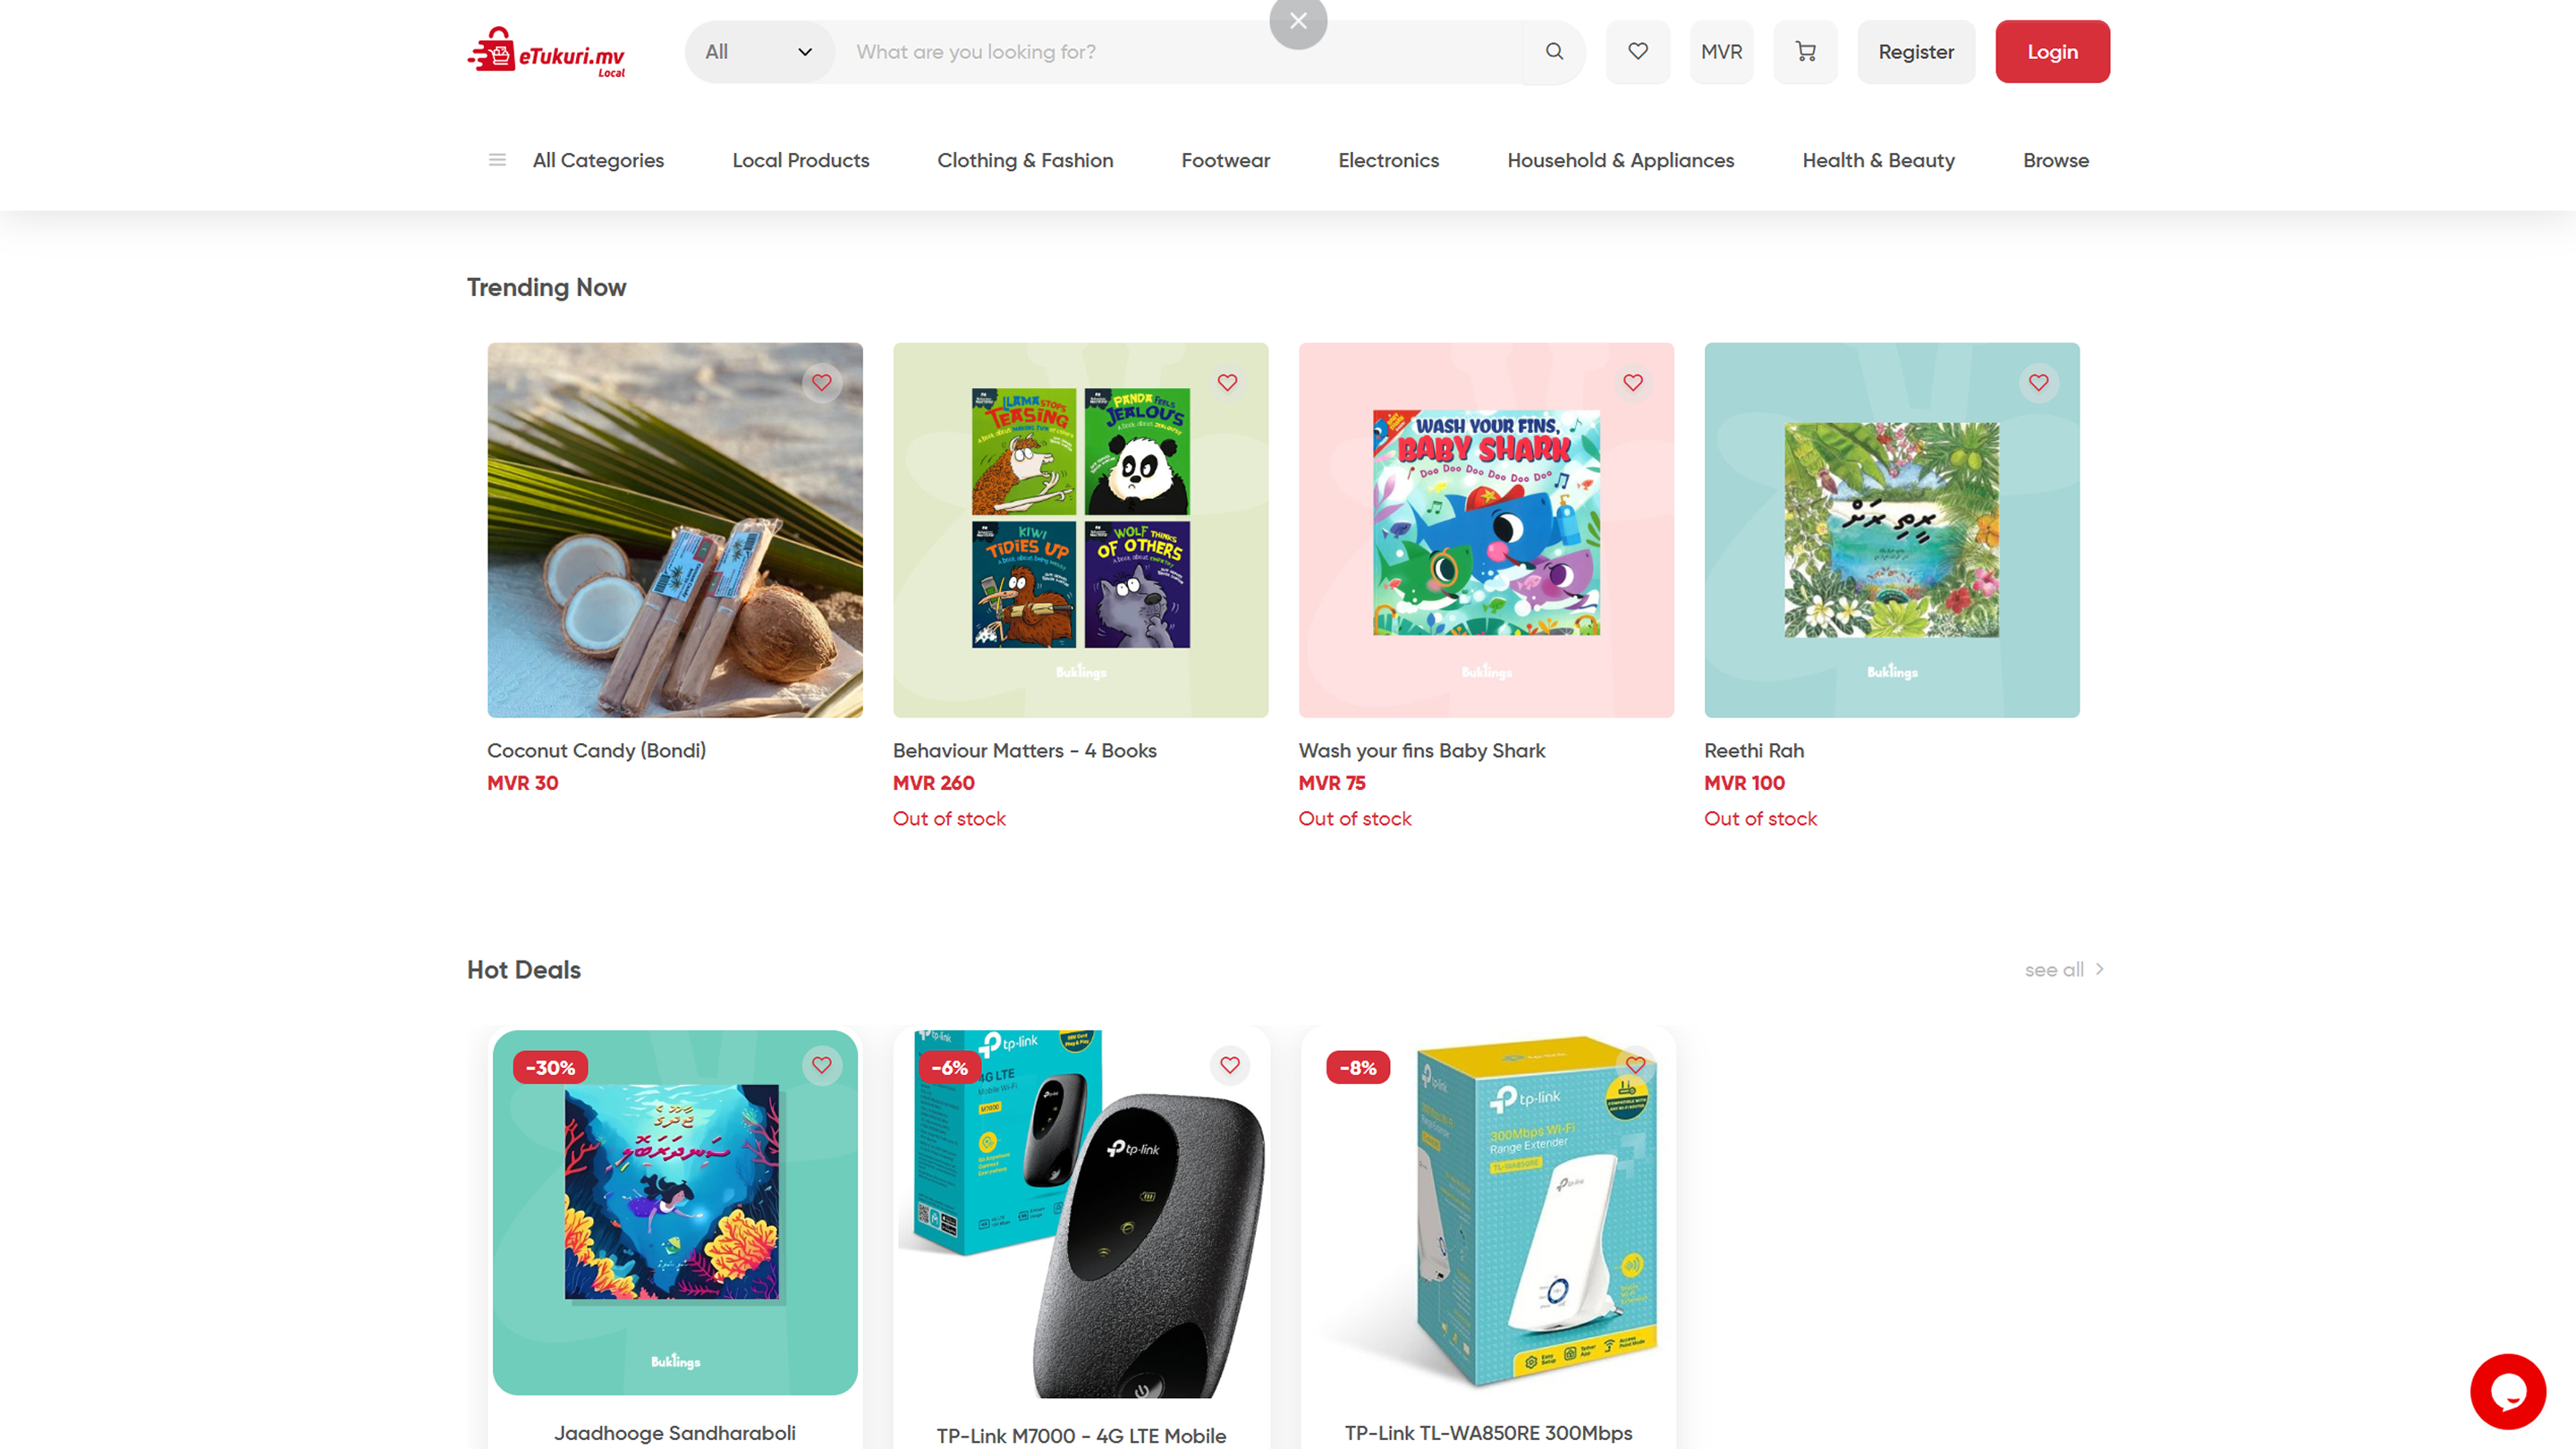Expand the Electronics category menu
The image size is (2576, 1449).
(1388, 160)
